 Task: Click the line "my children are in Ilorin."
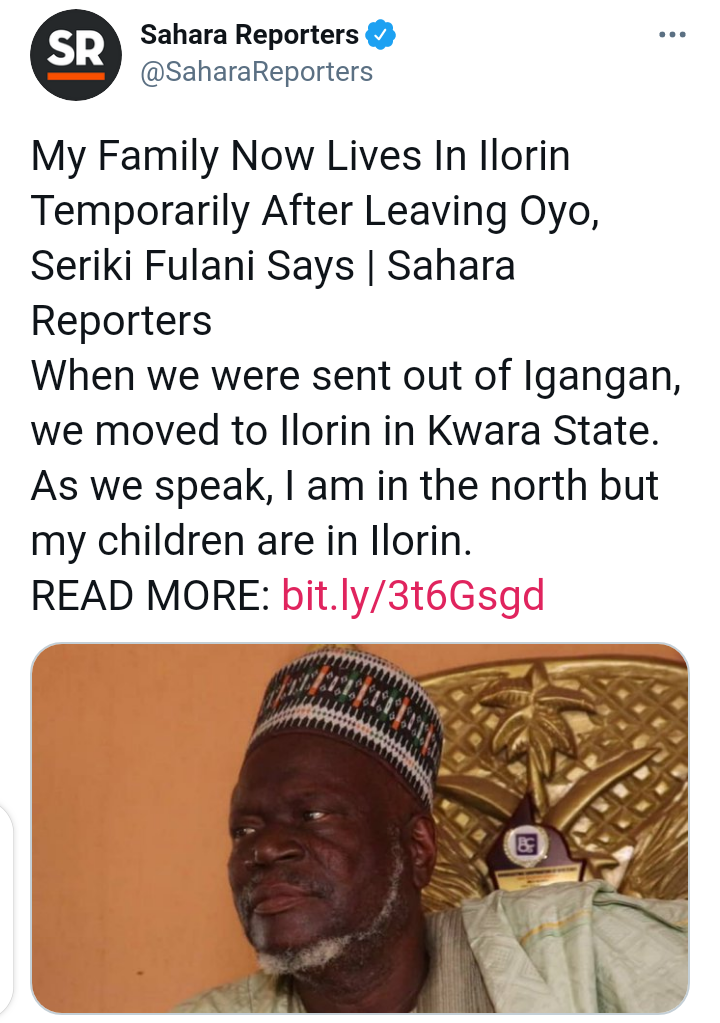[251, 541]
